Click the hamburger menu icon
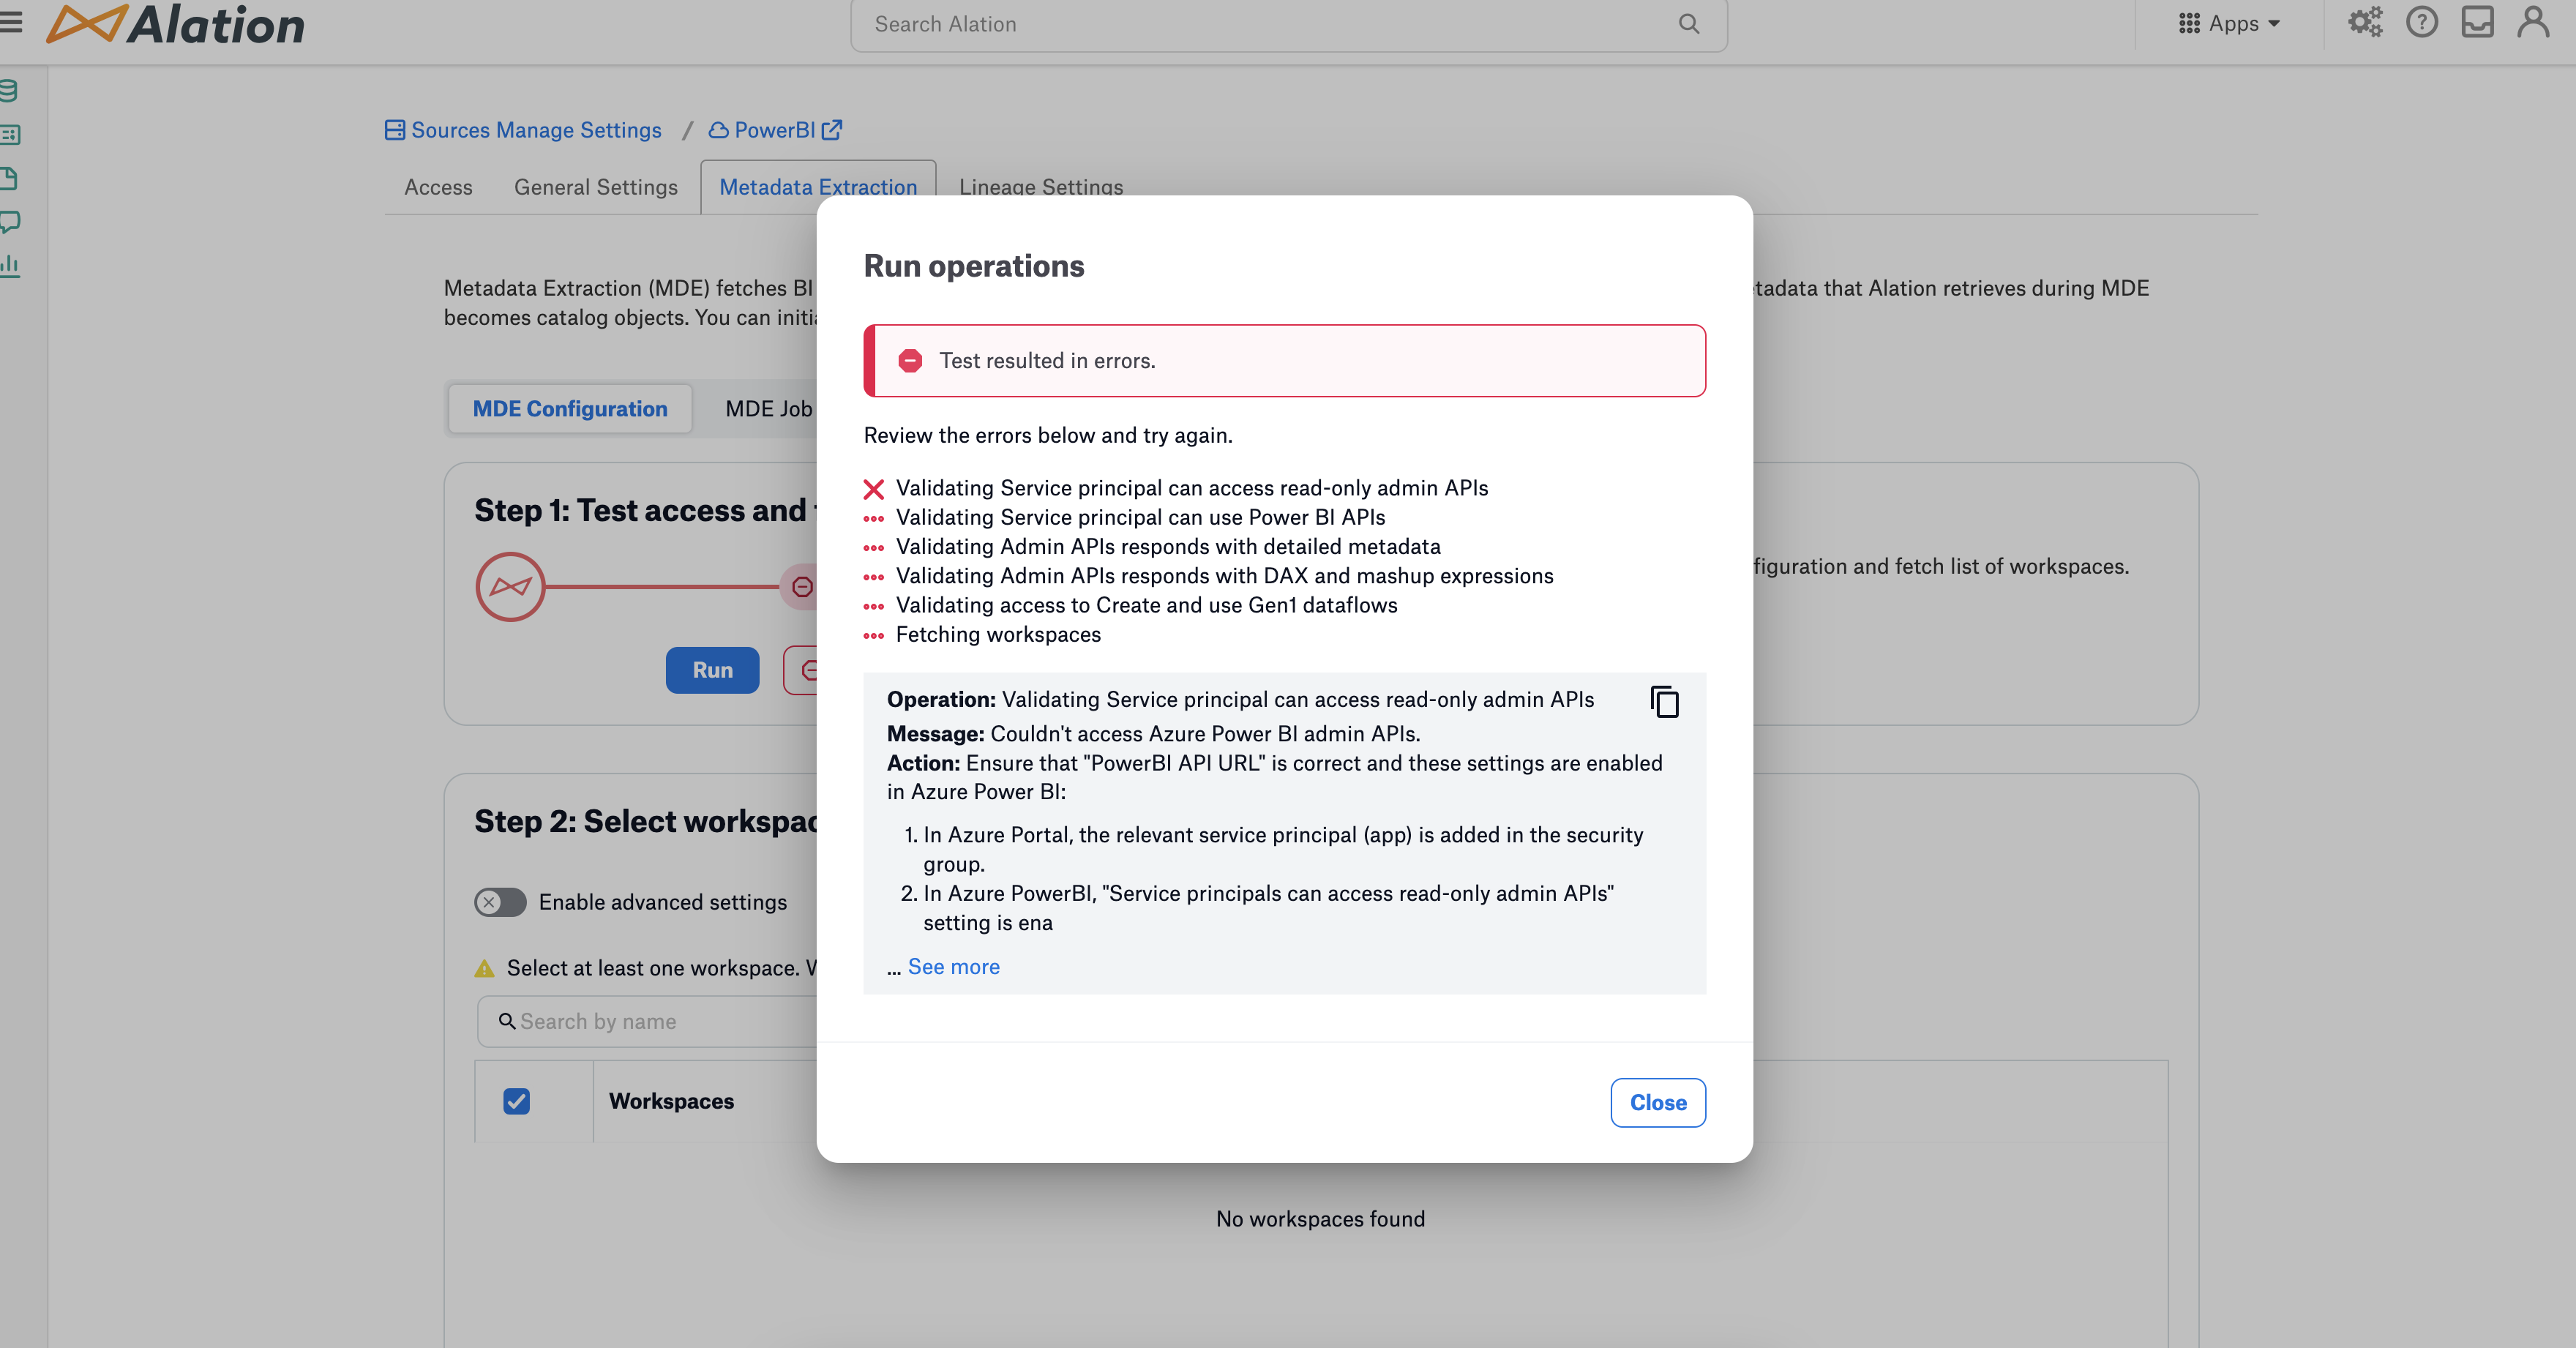This screenshot has height=1348, width=2576. click(11, 22)
